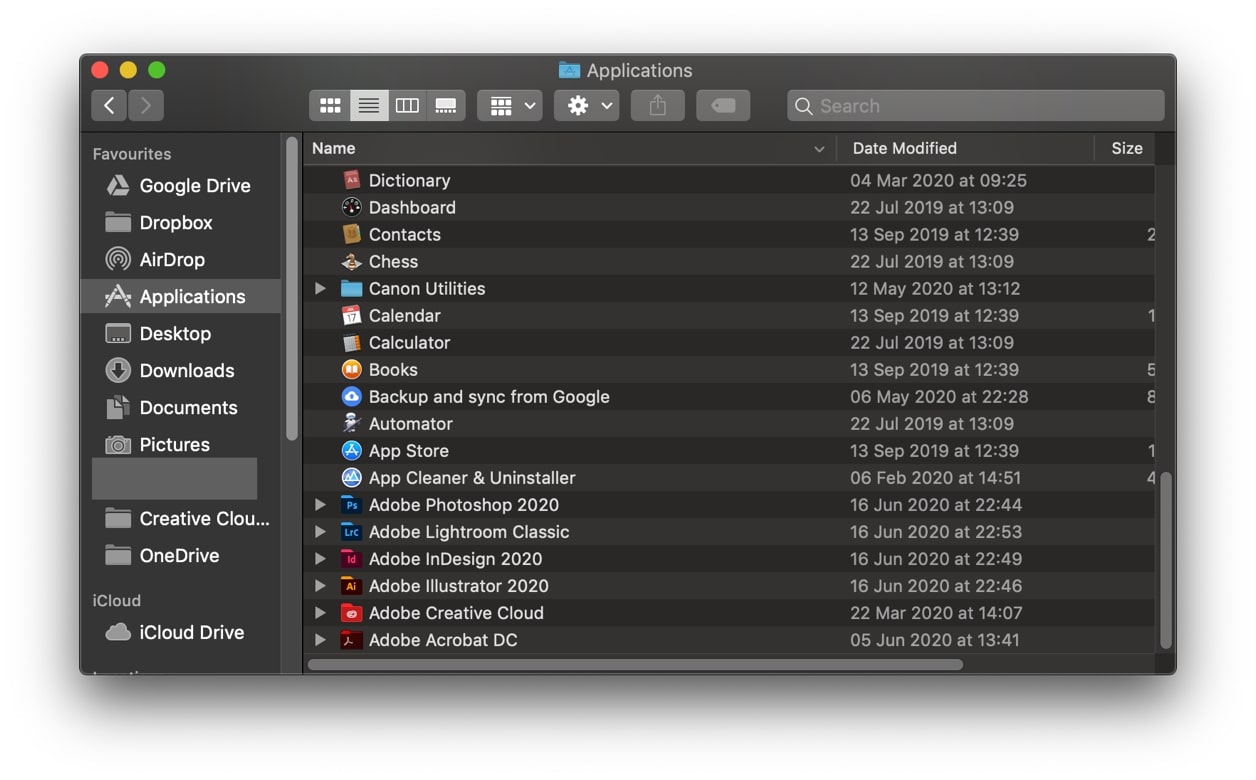
Task: Expand the Adobe Photoshop 2020 folder
Action: click(320, 504)
